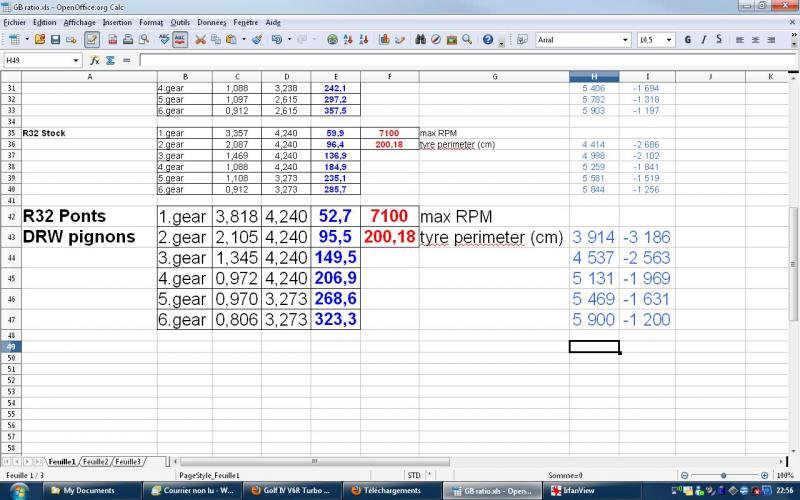Click zoom in plus button in status bar
This screenshot has height=500, width=800.
[764, 476]
